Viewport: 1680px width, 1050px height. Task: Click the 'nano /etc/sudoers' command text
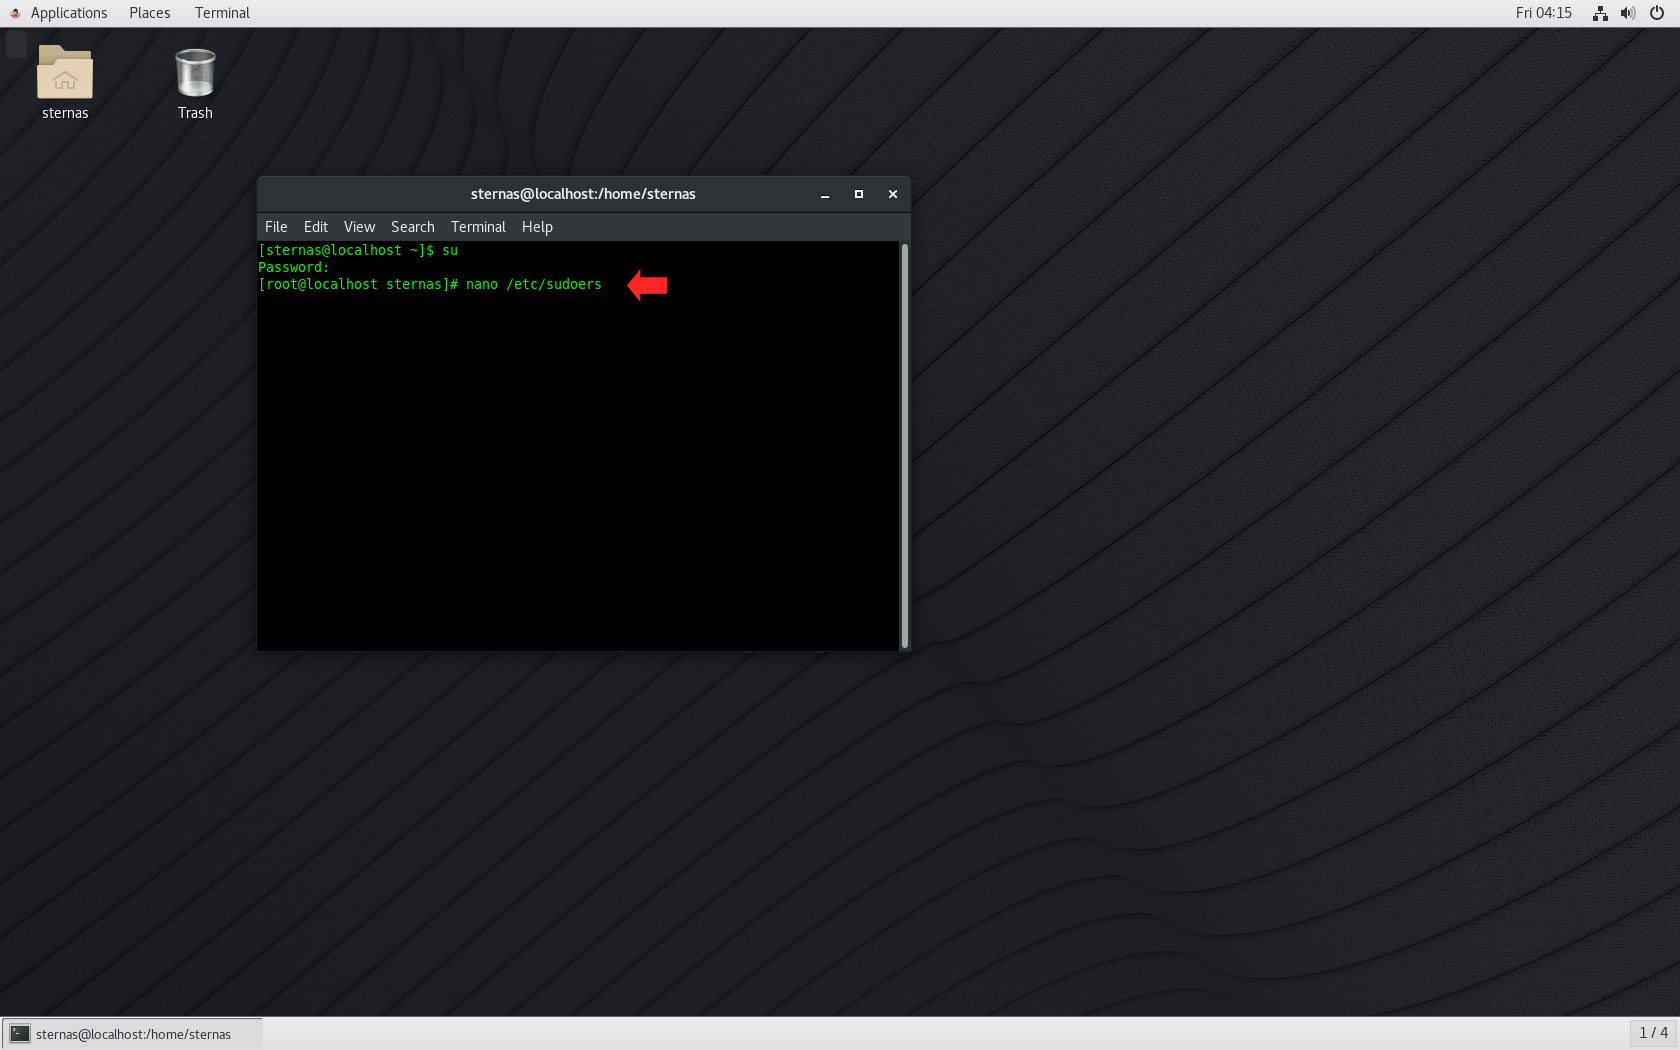point(534,285)
